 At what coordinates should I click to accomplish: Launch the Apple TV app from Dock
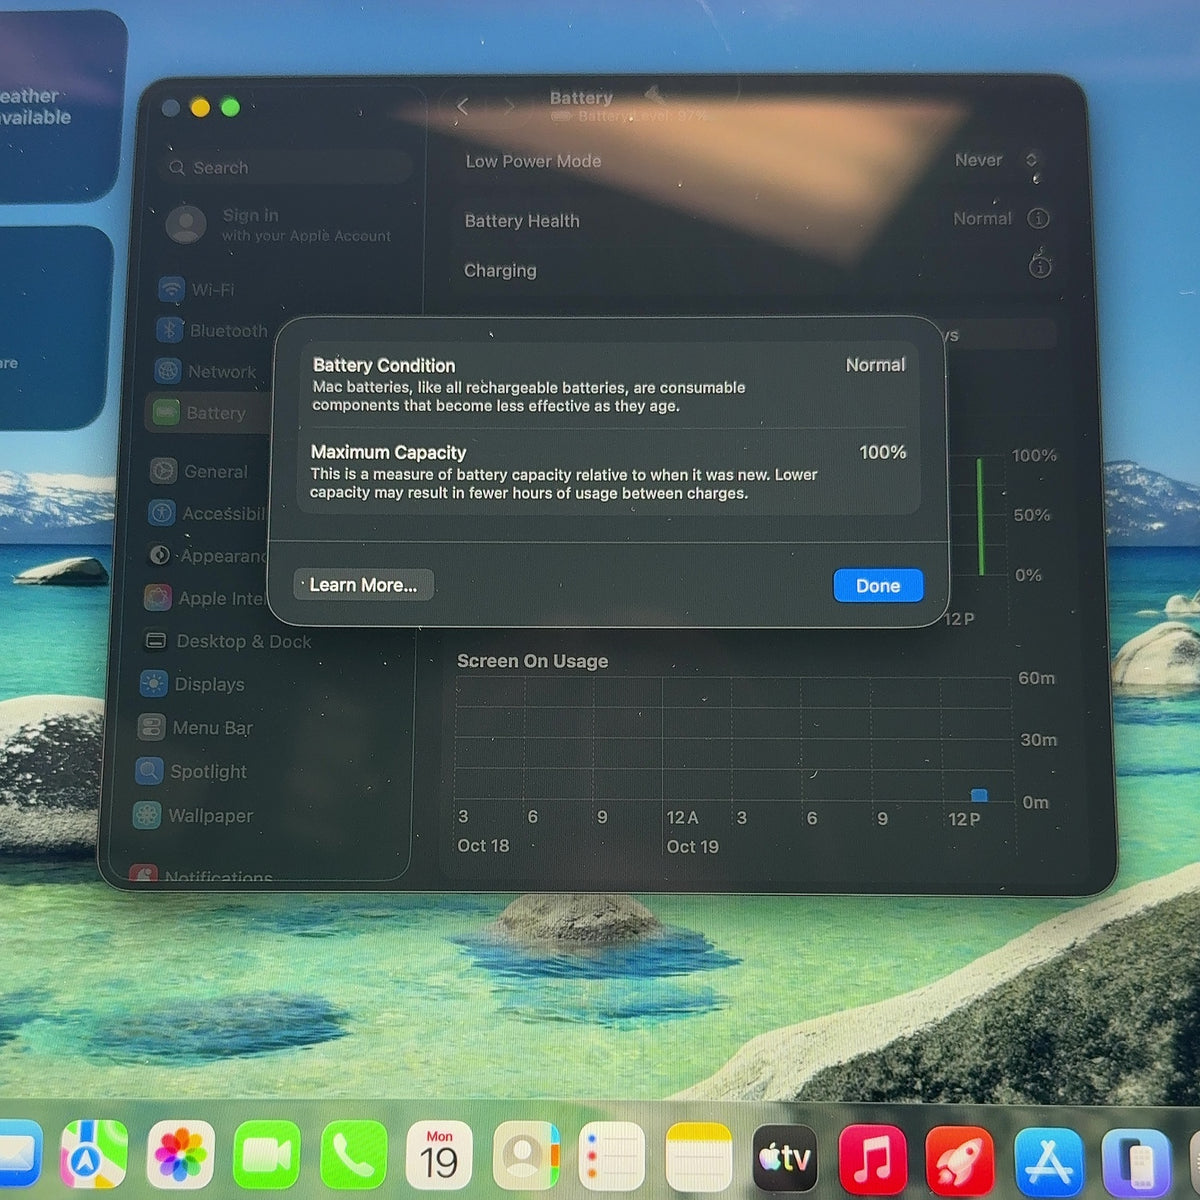click(x=785, y=1158)
